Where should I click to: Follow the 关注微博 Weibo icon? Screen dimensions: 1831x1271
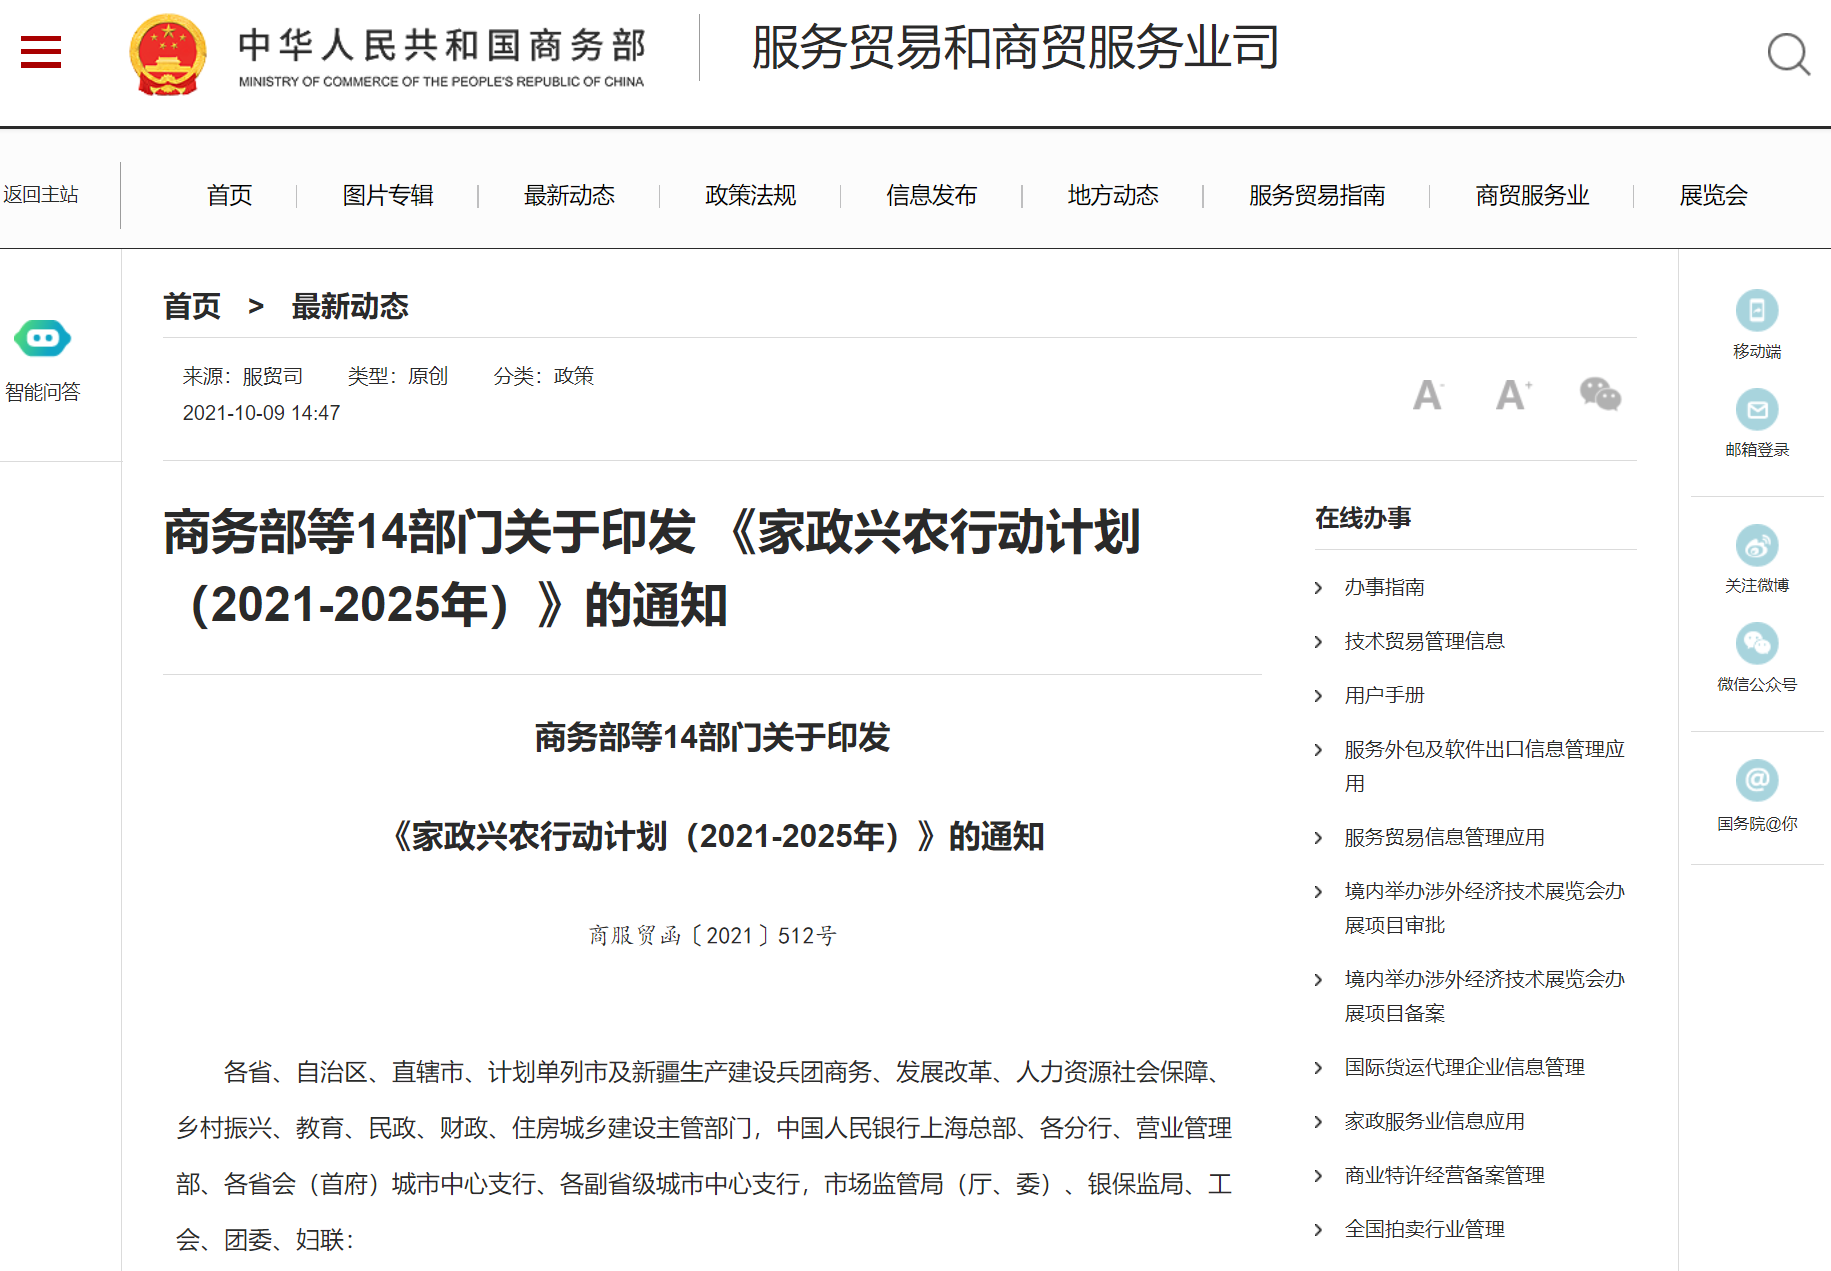(x=1756, y=546)
